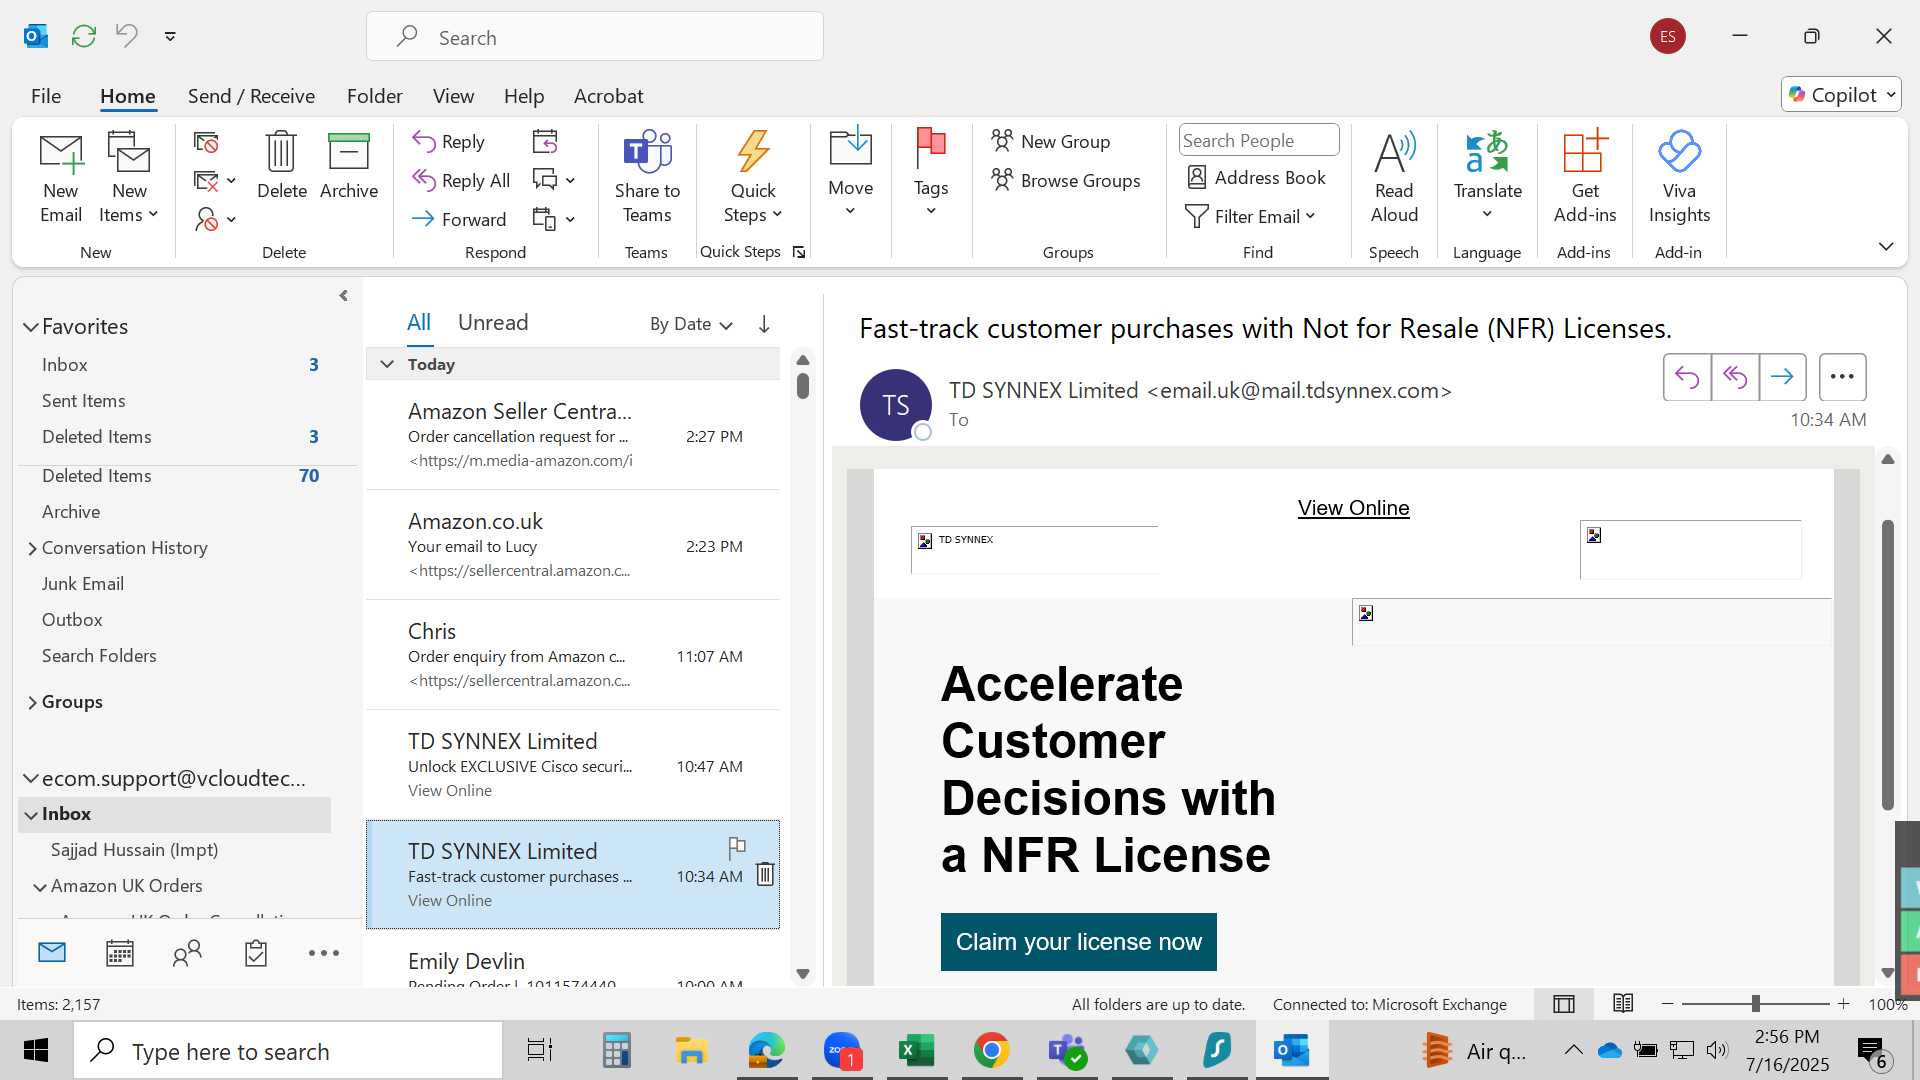The image size is (1920, 1080).
Task: Delete the selected message
Action: pos(281,168)
